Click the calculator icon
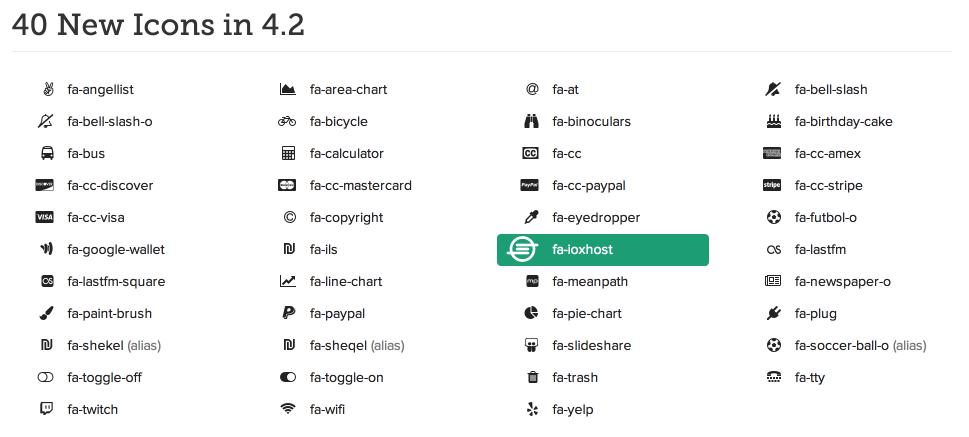 click(x=288, y=154)
